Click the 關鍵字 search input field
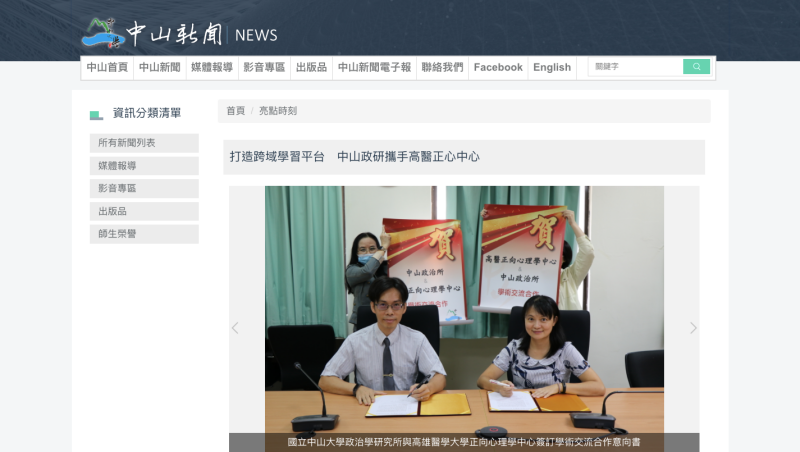The width and height of the screenshot is (800, 452). [635, 67]
